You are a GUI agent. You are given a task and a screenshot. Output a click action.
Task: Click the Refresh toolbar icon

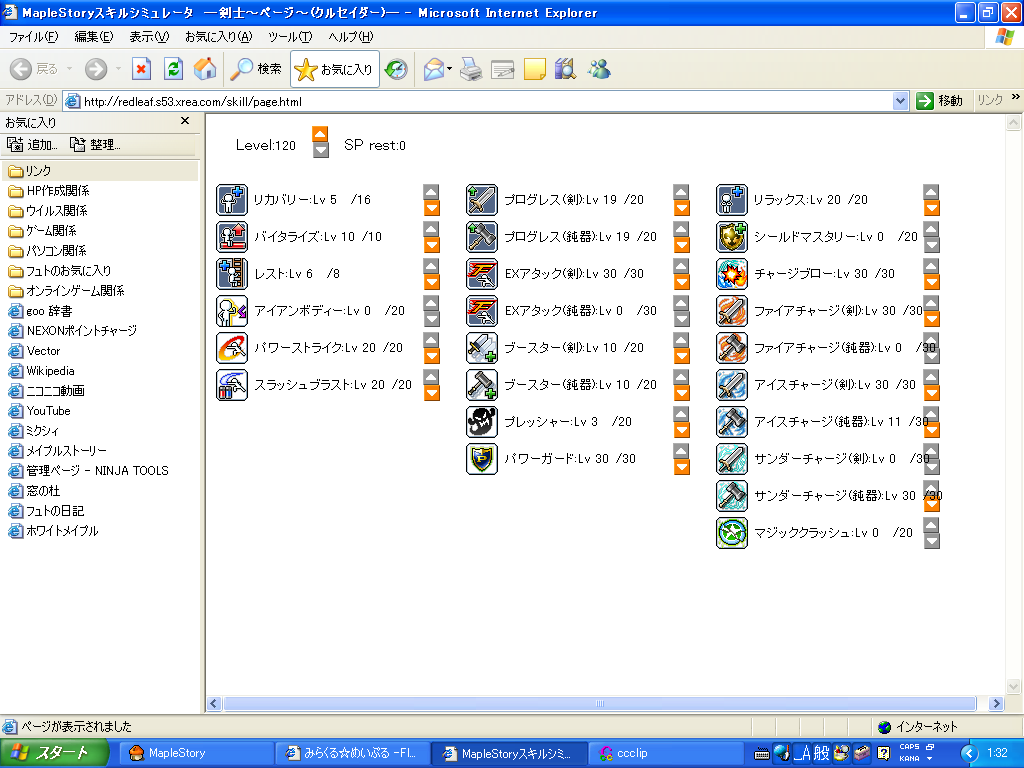tap(173, 69)
